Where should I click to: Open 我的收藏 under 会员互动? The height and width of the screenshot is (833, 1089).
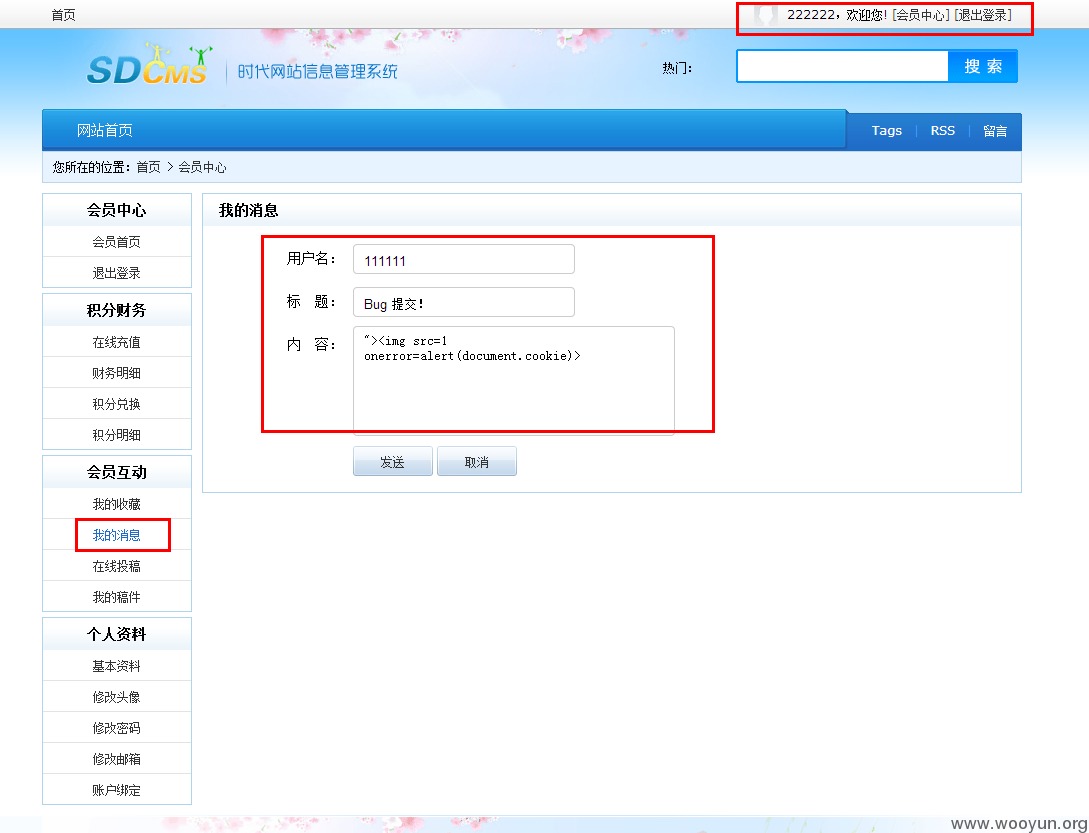(x=117, y=503)
